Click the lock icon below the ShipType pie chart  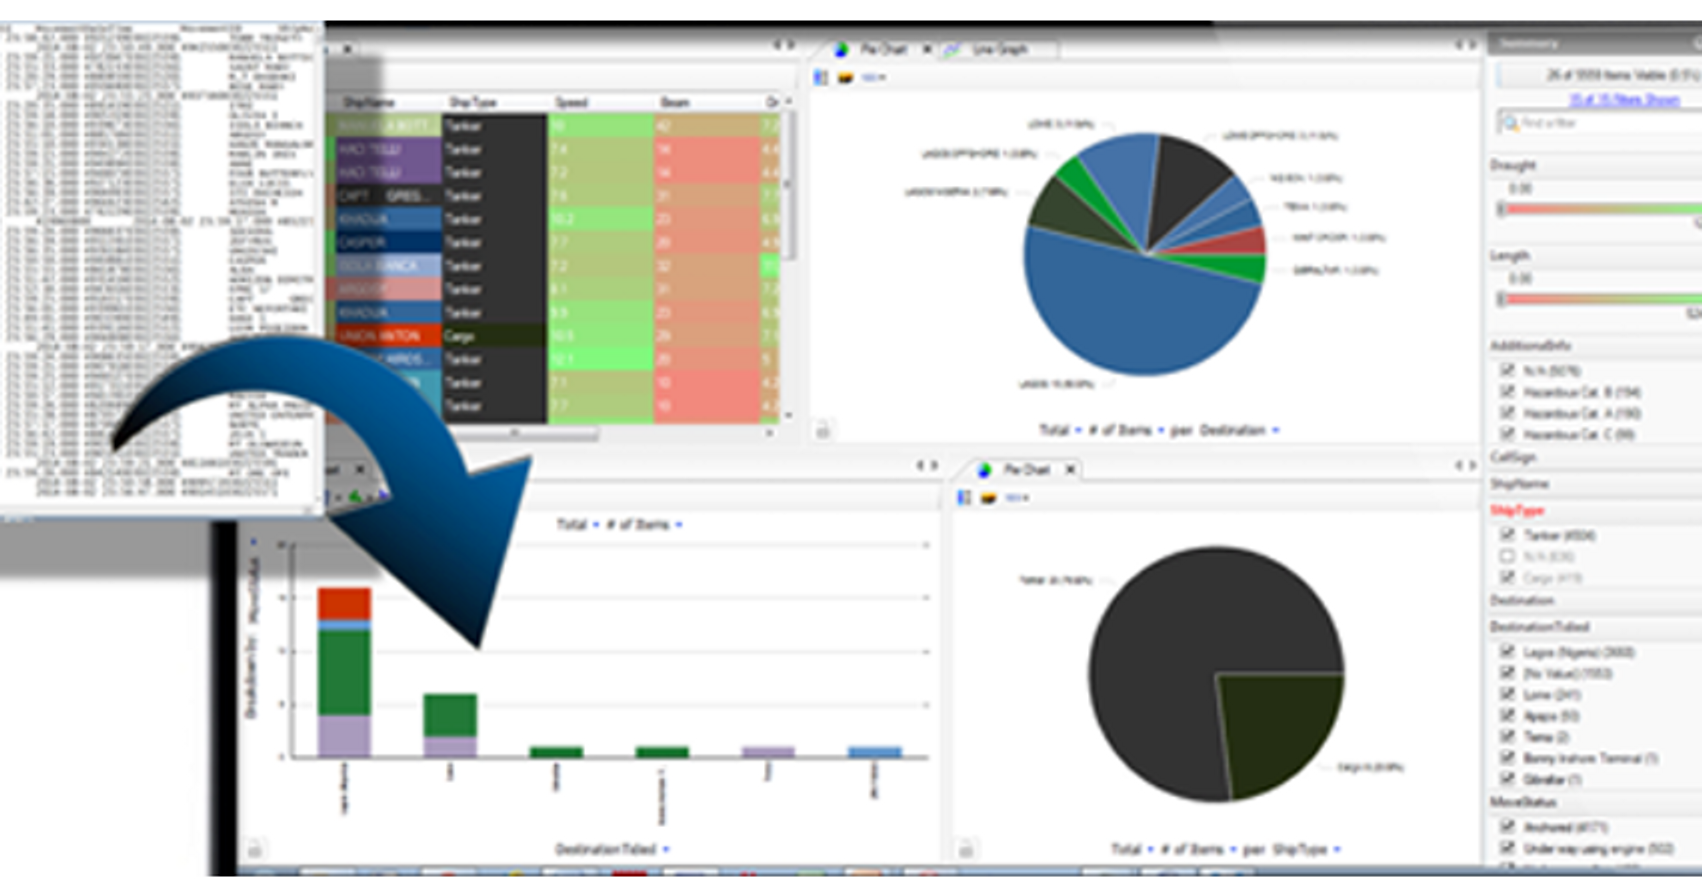click(966, 850)
